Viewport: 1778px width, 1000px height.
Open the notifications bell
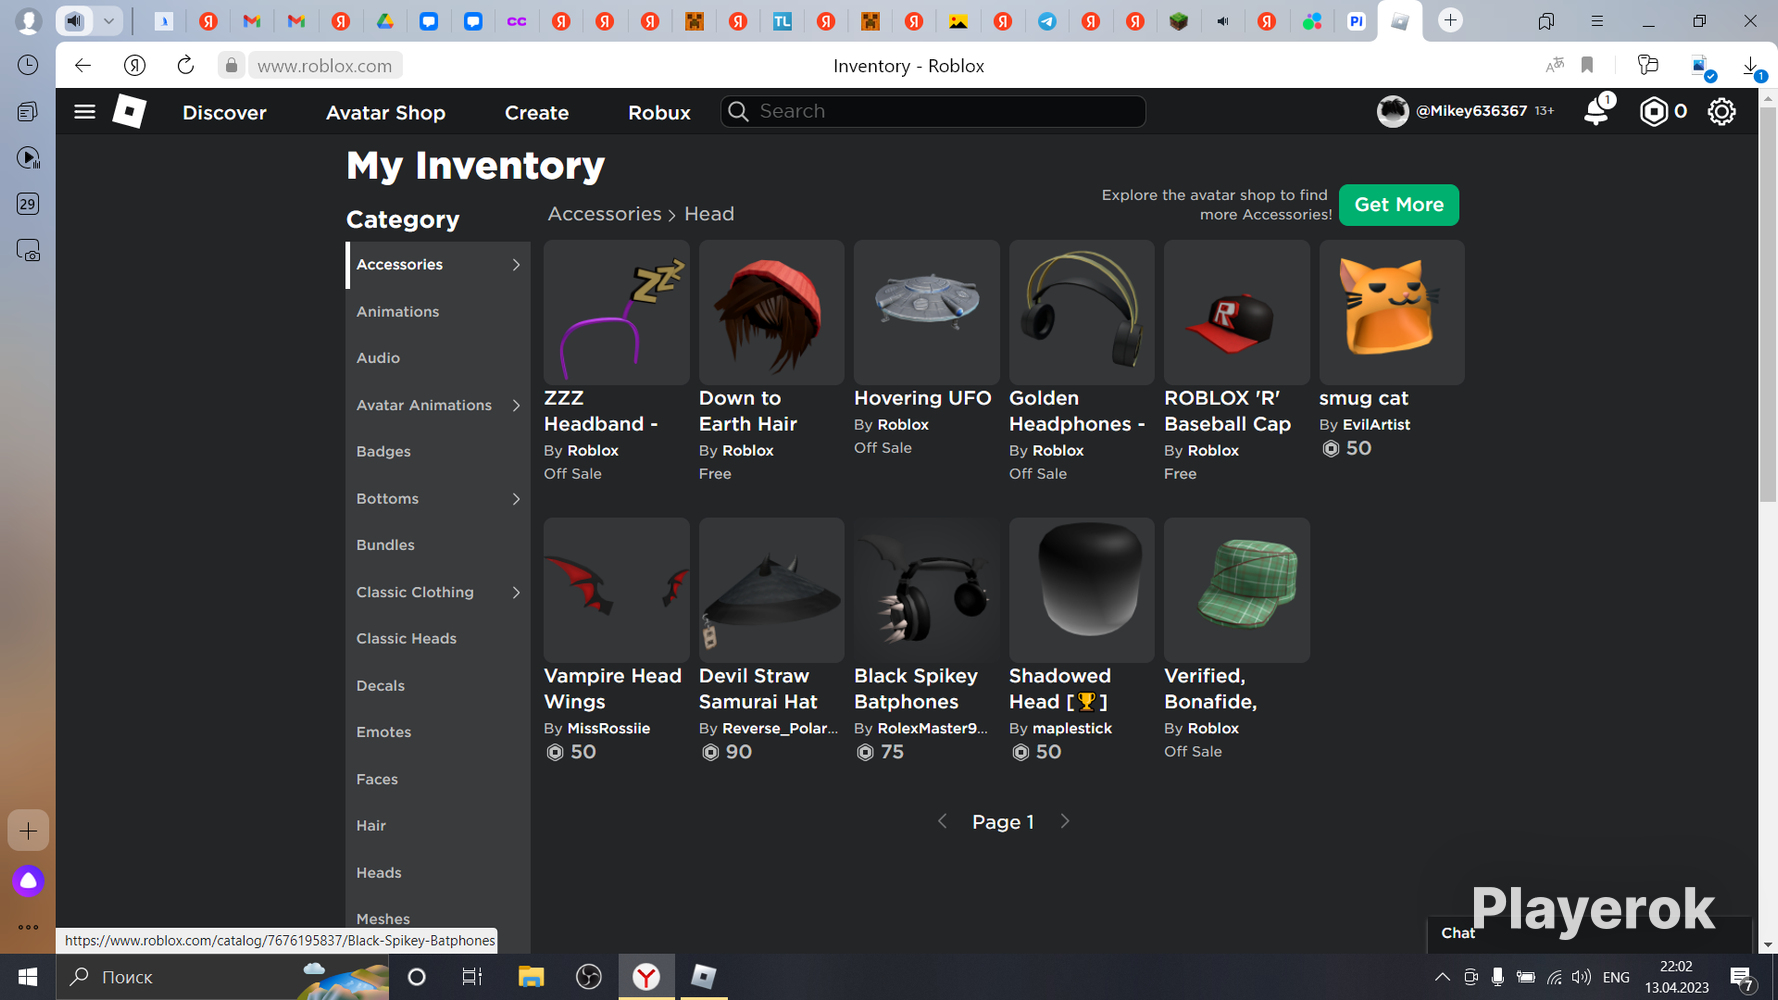tap(1597, 110)
